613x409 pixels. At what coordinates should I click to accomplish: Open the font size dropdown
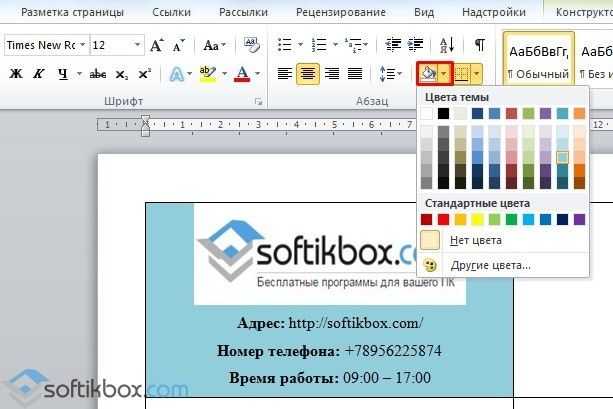click(137, 45)
